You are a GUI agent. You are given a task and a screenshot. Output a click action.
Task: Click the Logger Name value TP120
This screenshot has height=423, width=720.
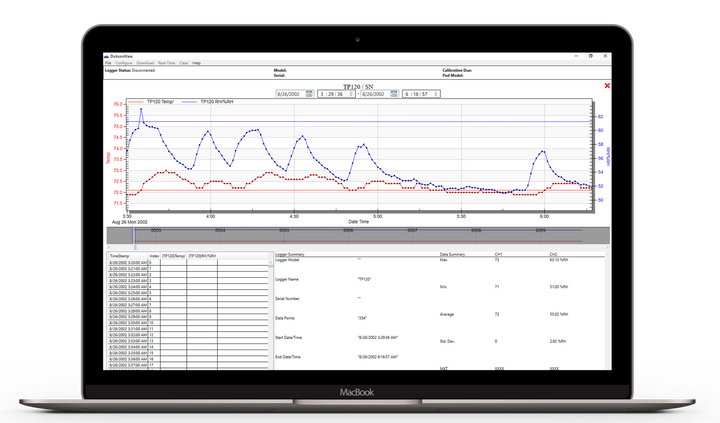point(364,279)
